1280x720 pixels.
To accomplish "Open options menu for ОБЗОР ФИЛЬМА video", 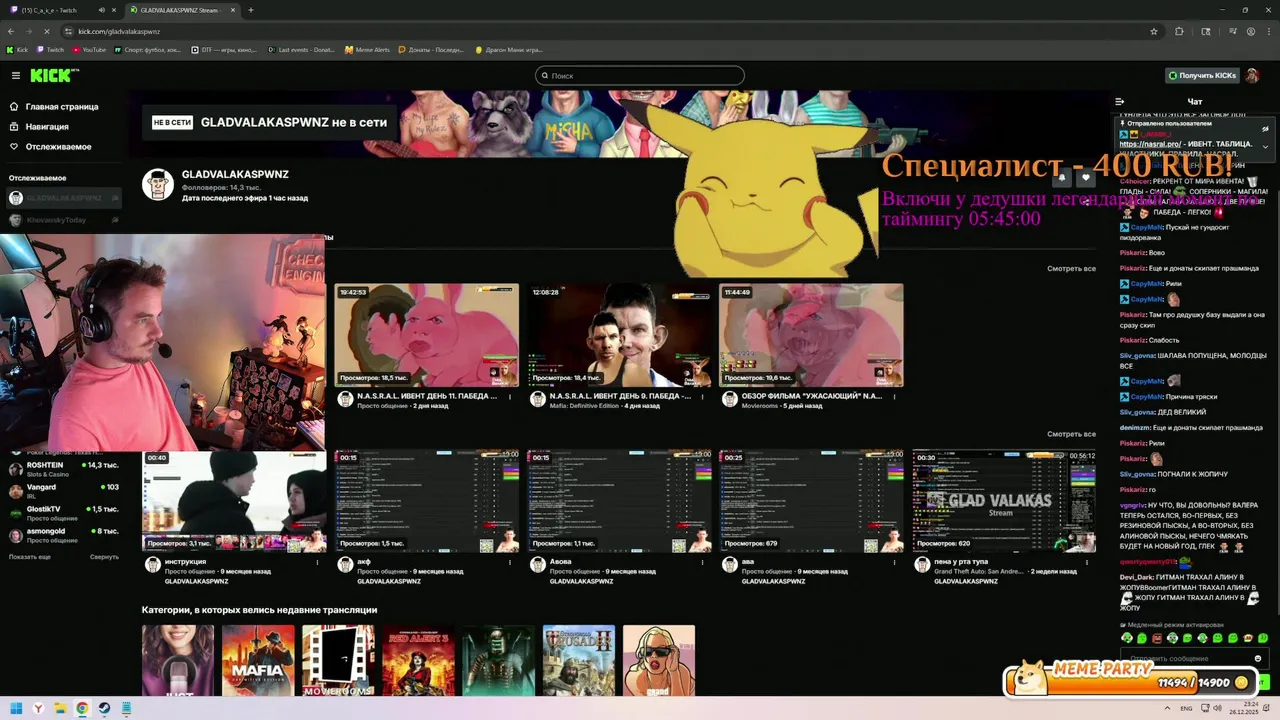I will point(895,397).
